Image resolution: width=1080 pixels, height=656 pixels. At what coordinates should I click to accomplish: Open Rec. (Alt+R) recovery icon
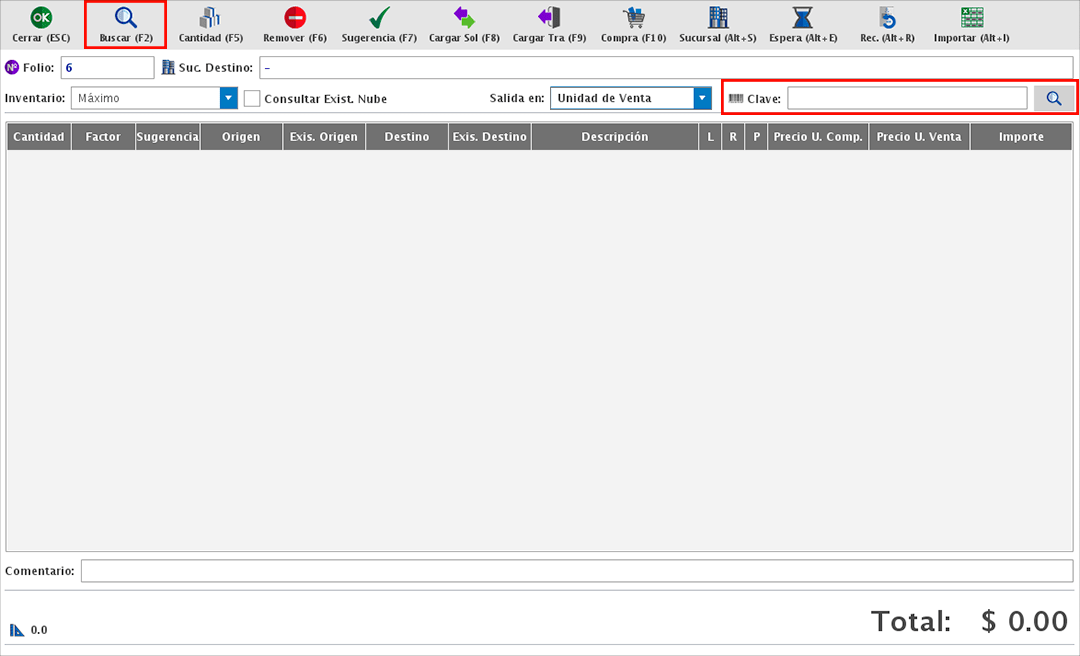[x=887, y=17]
